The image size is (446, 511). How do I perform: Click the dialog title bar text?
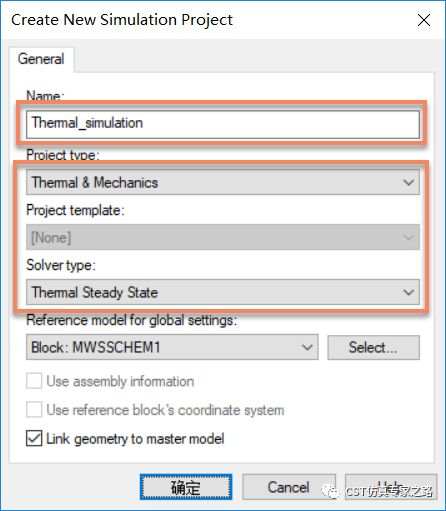point(122,20)
